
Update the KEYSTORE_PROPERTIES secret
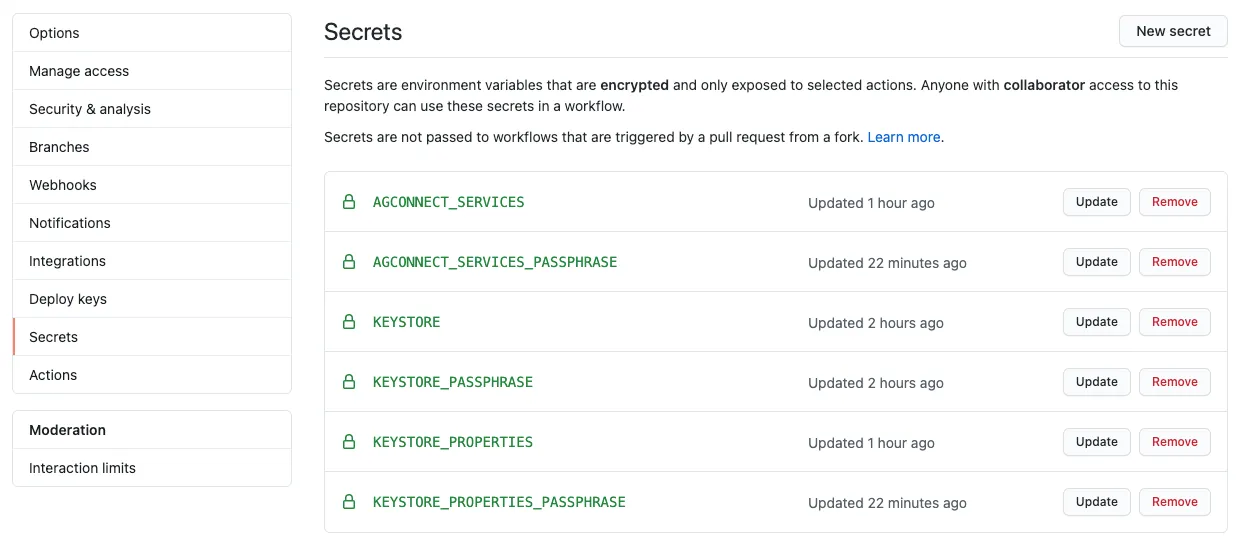[x=1096, y=442]
